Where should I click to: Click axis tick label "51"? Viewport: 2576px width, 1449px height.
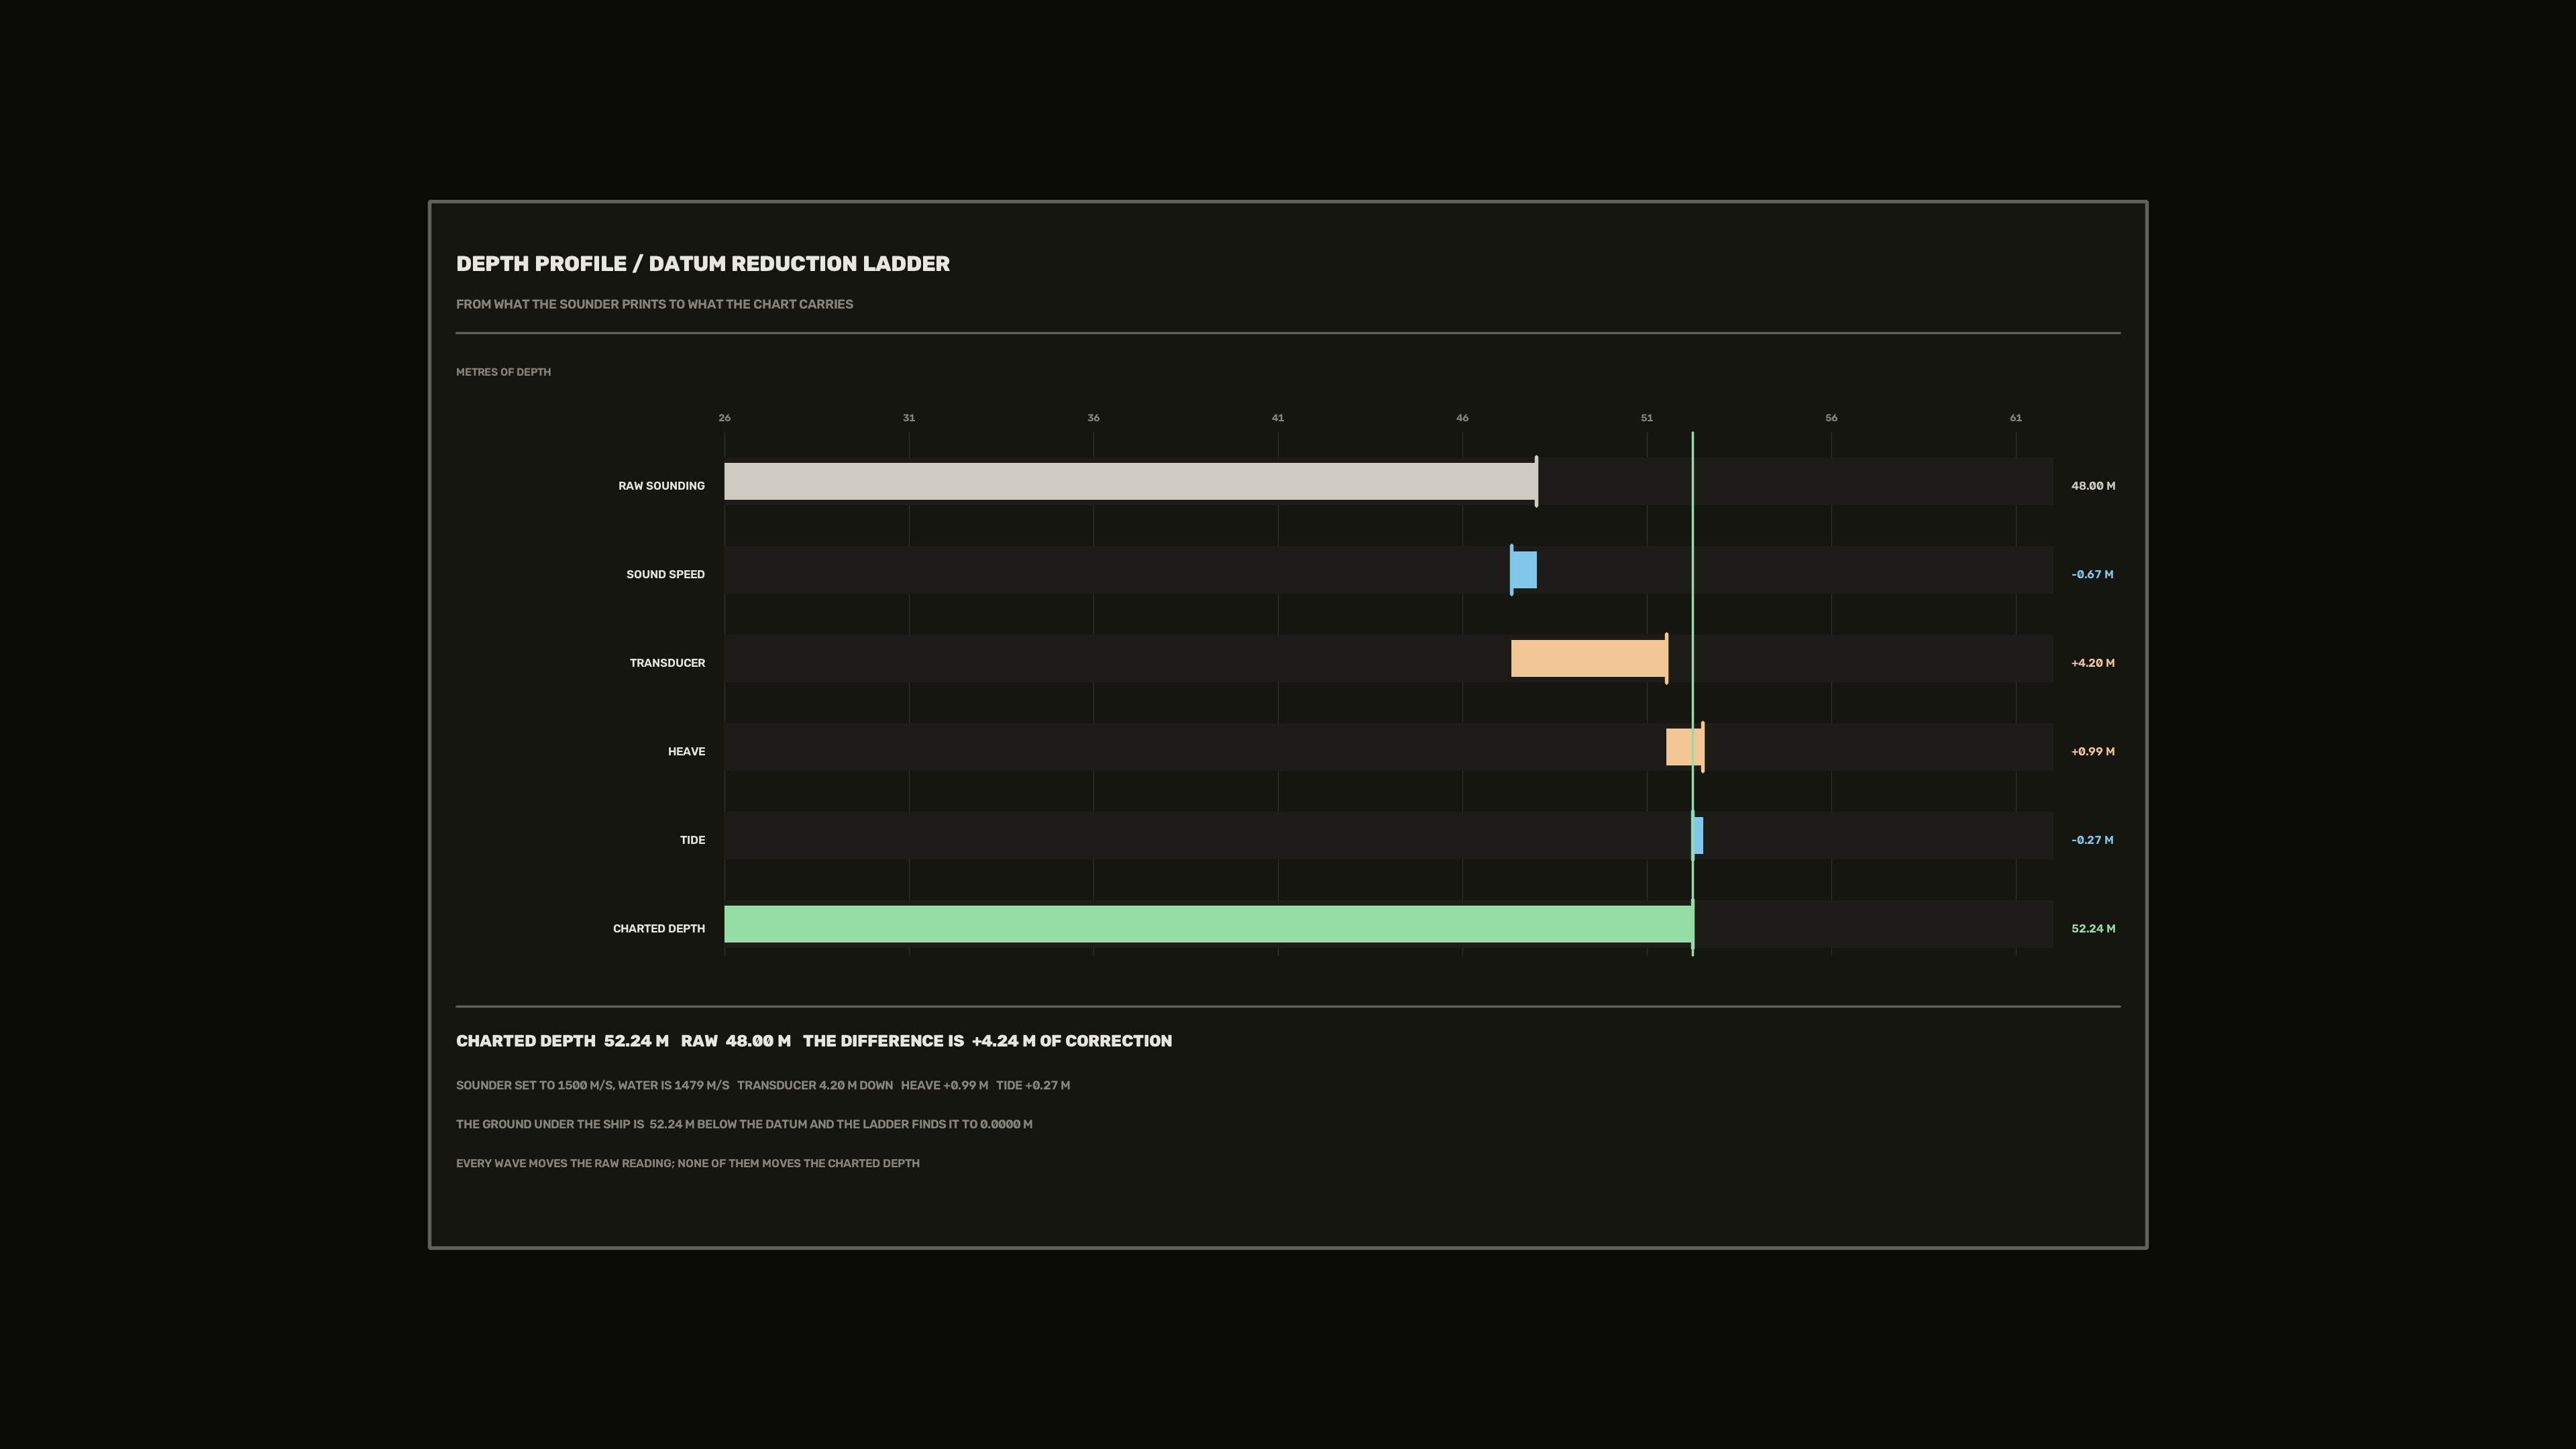coord(1647,418)
